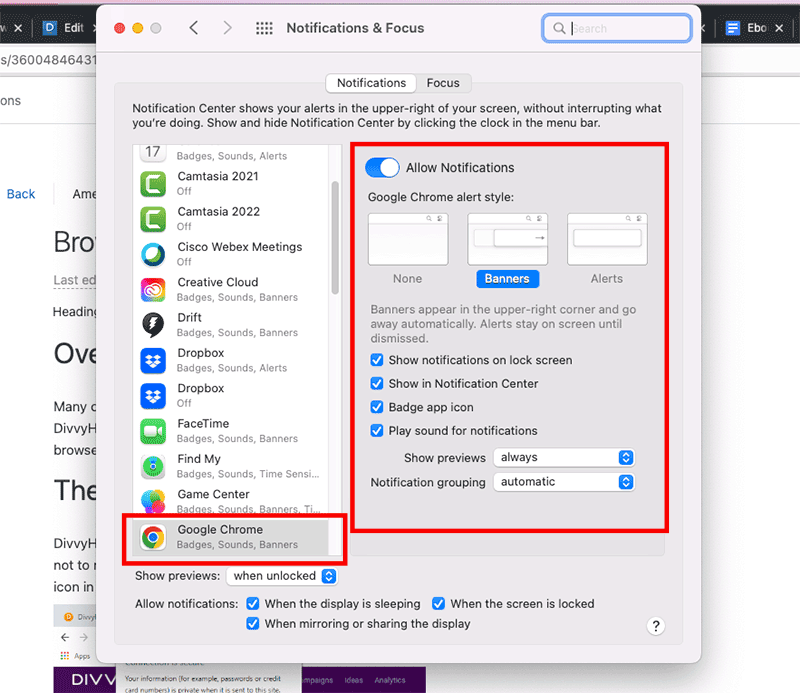Select Find My app icon
800x693 pixels.
click(x=153, y=466)
